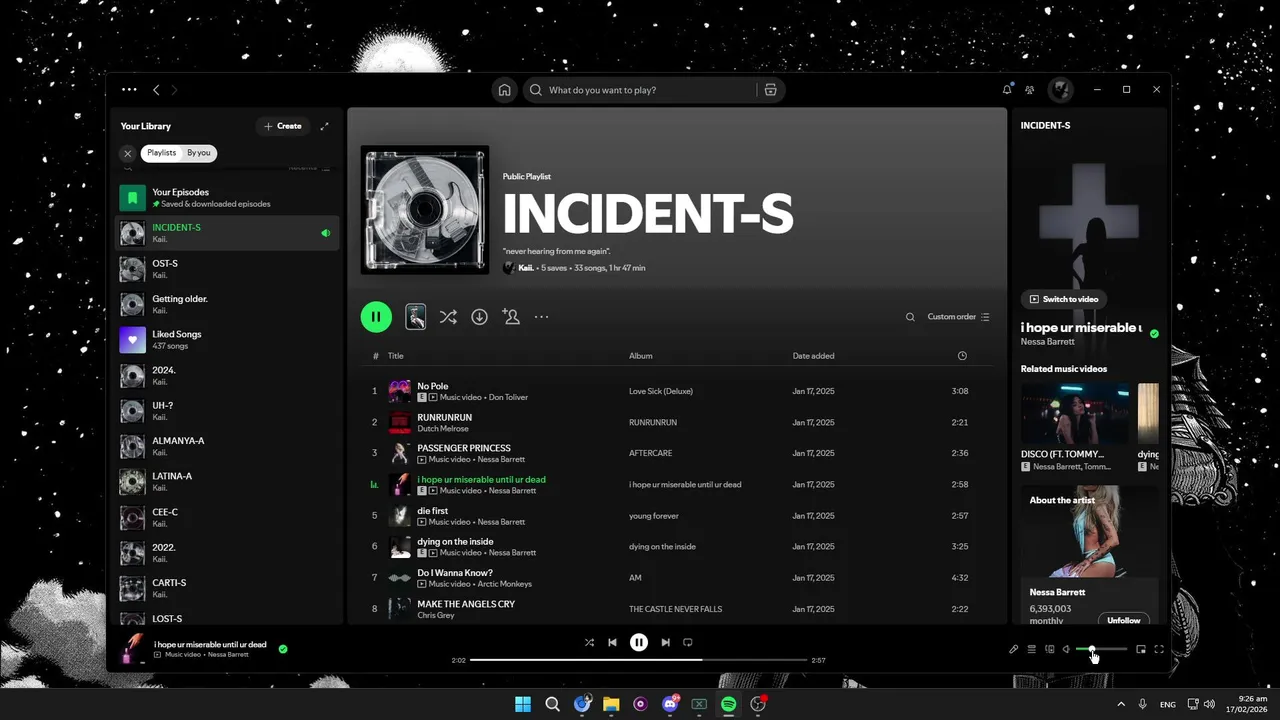The width and height of the screenshot is (1280, 720).
Task: Toggle saved checkmark in bottom now-playing bar
Action: [283, 649]
